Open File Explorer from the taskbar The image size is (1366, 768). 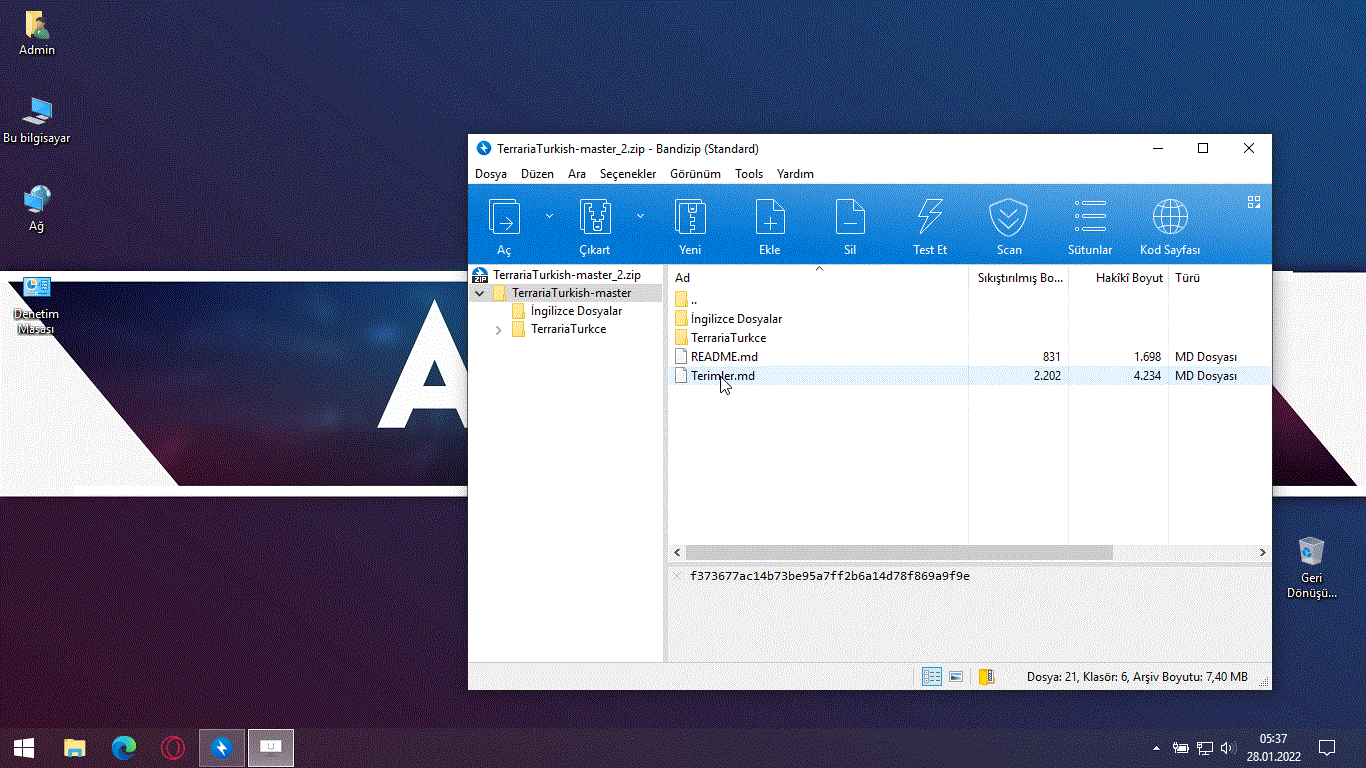(74, 747)
